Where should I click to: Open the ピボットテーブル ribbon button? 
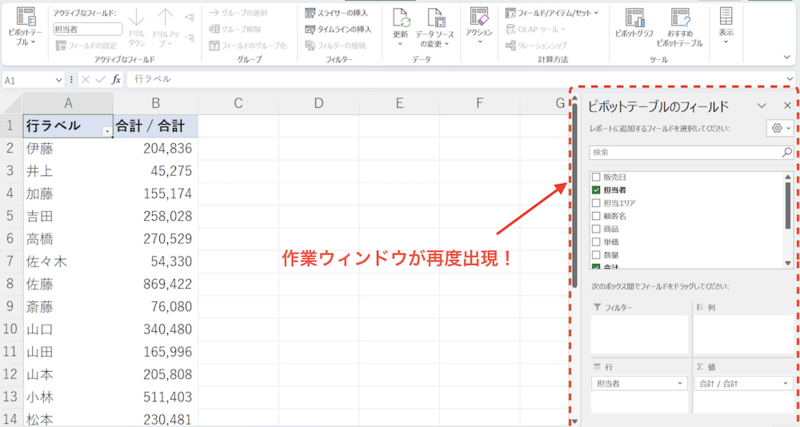[x=26, y=28]
